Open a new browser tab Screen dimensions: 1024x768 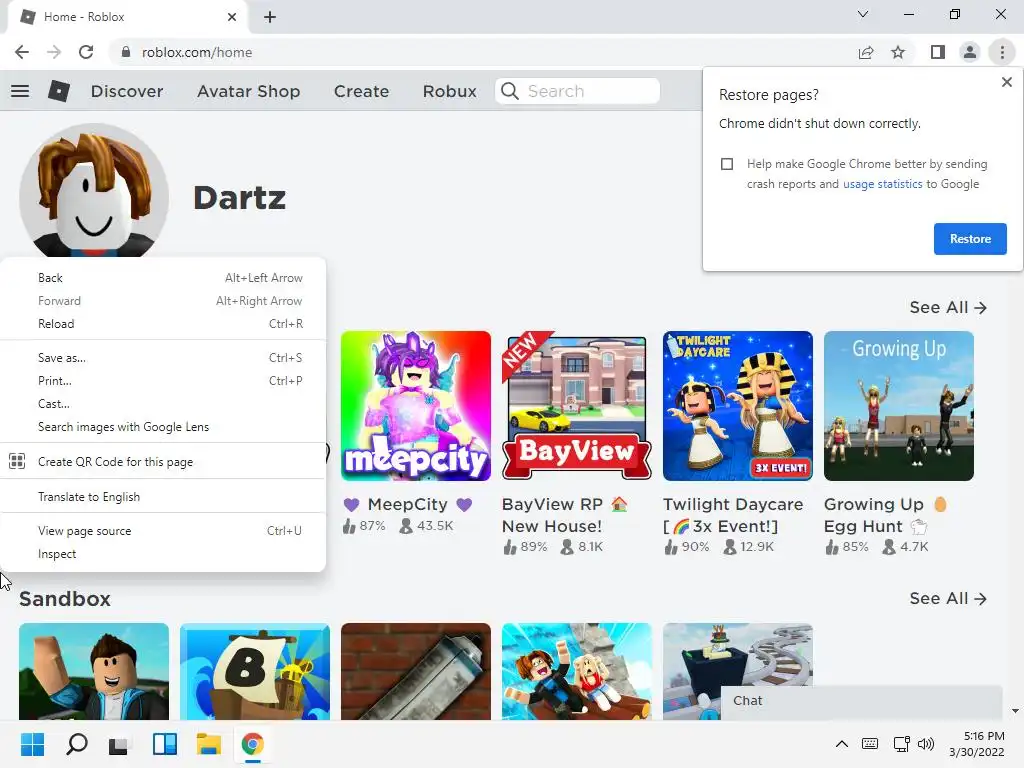click(270, 17)
